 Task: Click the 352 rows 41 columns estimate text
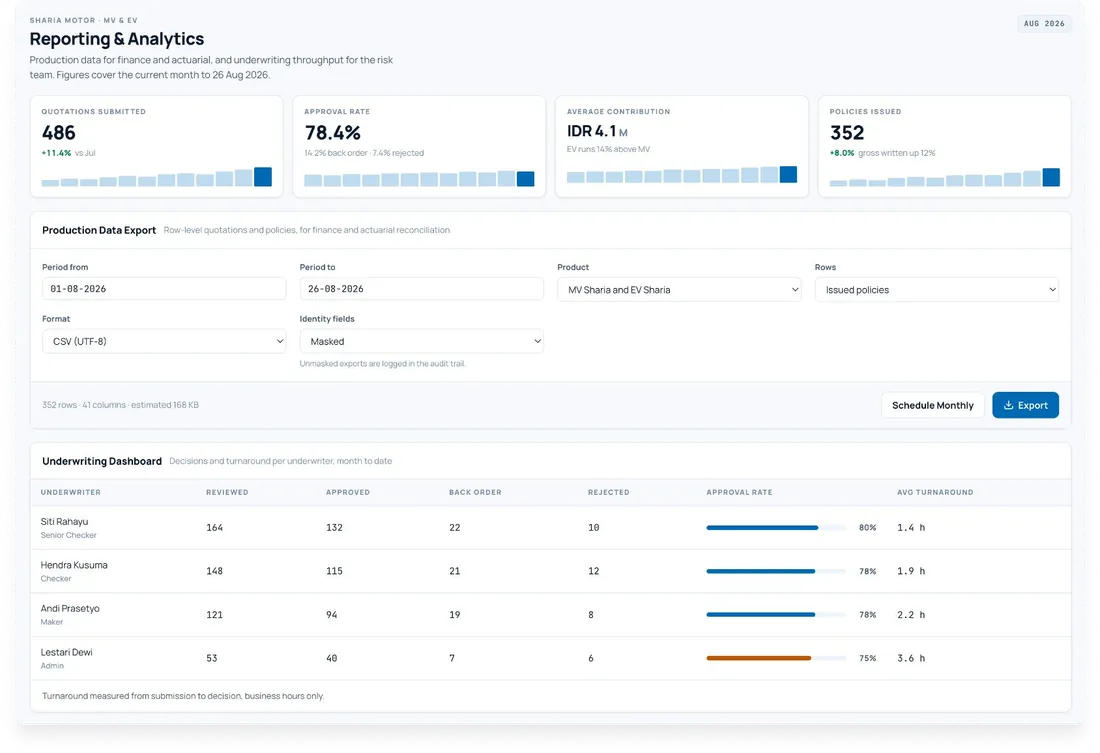coord(120,405)
